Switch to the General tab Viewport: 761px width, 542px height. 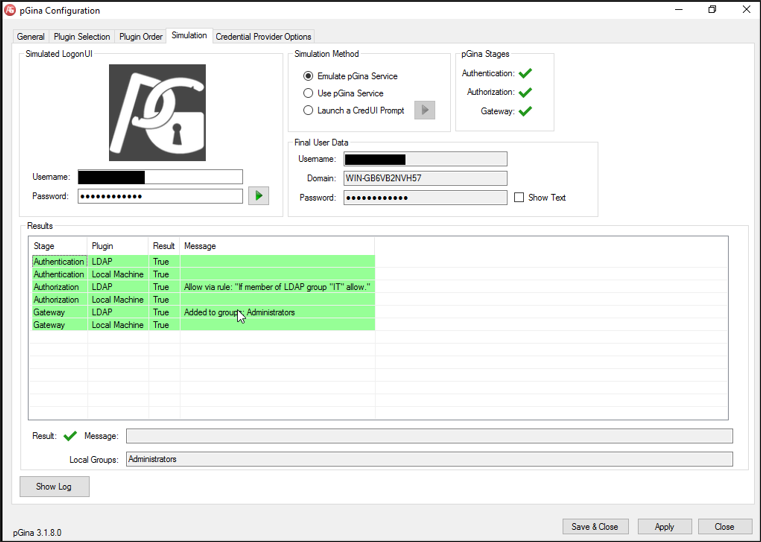pyautogui.click(x=31, y=36)
